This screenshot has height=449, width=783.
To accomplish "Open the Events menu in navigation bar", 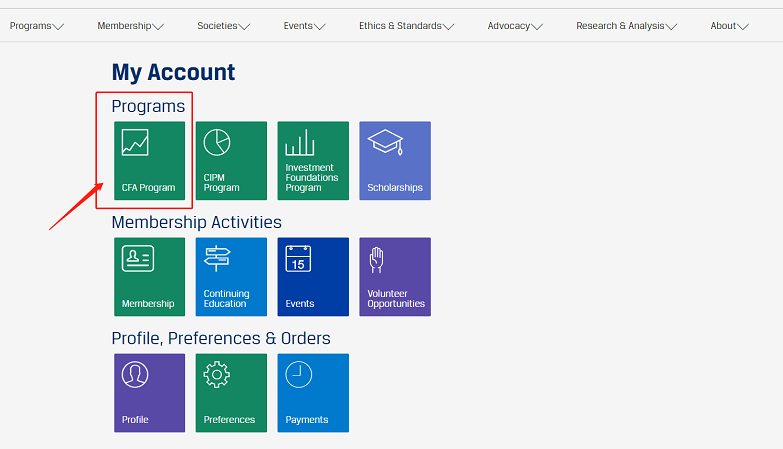I will tap(304, 26).
